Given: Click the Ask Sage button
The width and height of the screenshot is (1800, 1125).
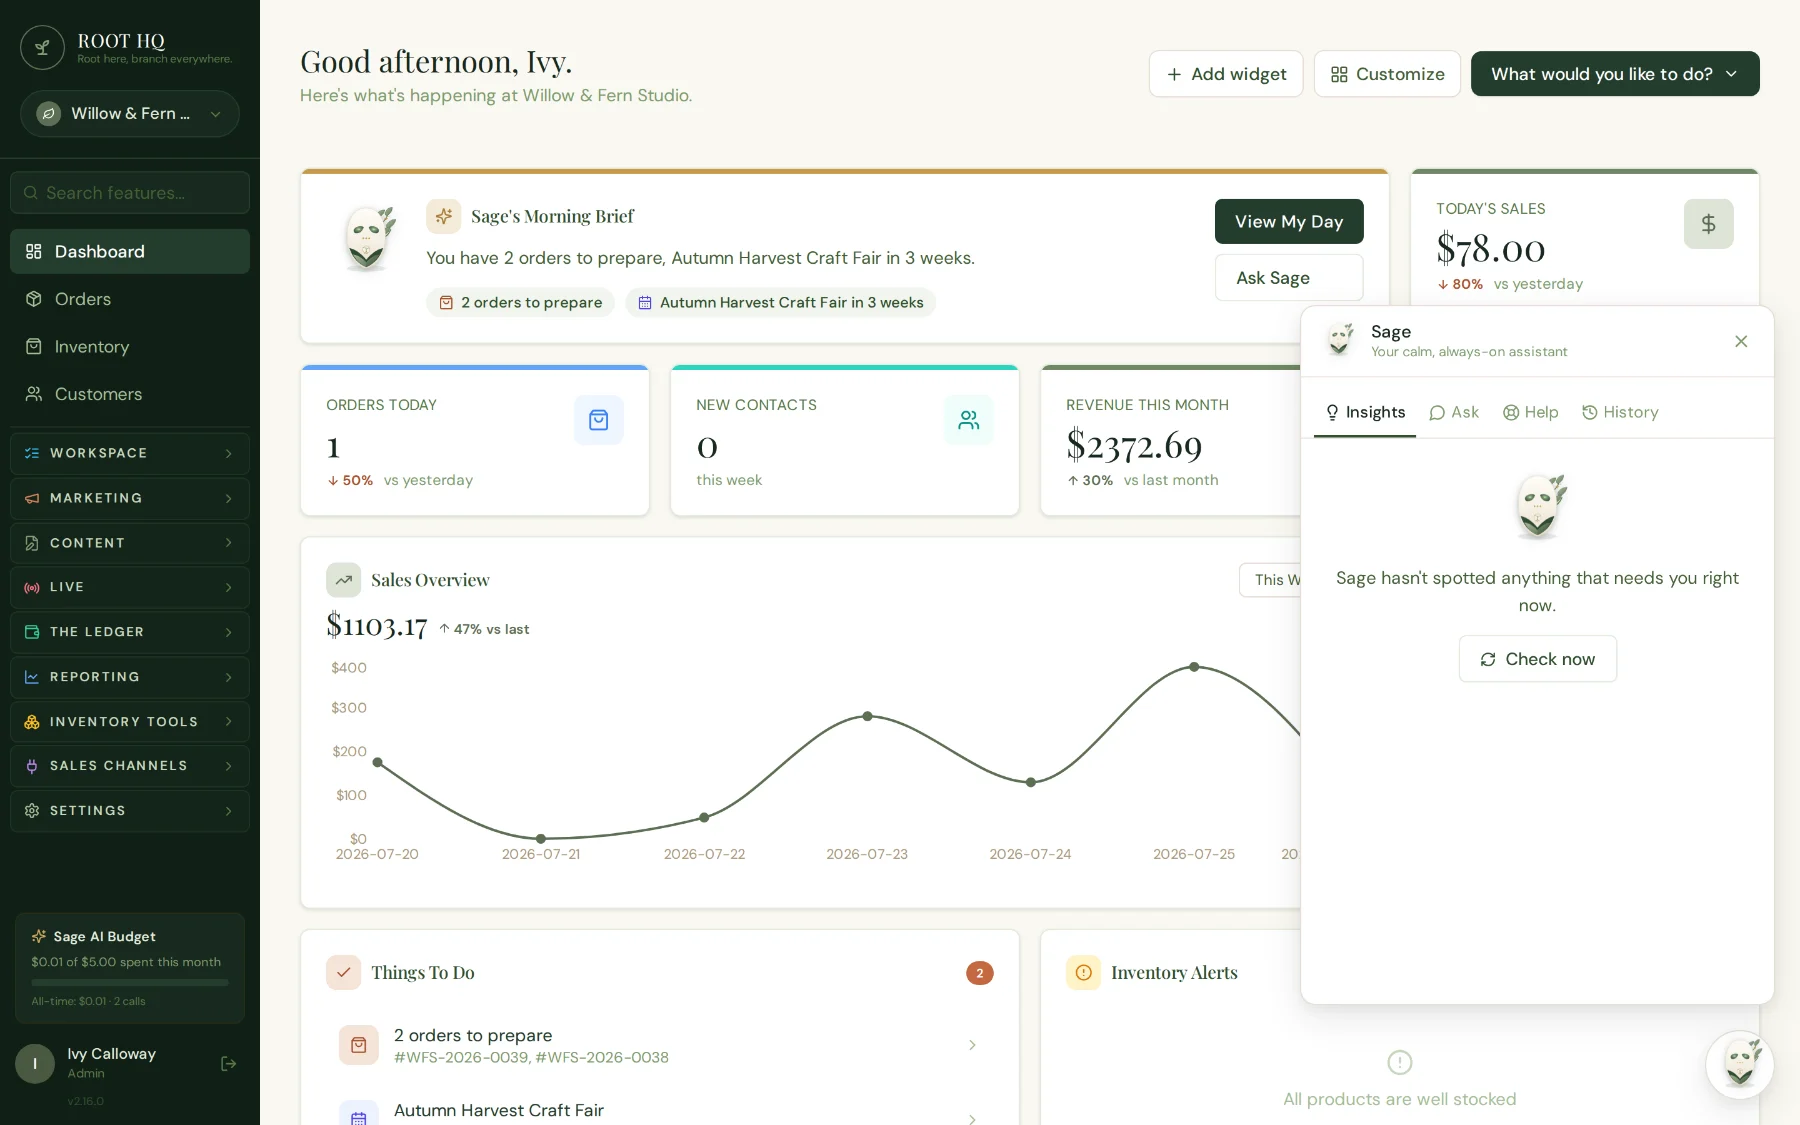Looking at the screenshot, I should (1289, 278).
